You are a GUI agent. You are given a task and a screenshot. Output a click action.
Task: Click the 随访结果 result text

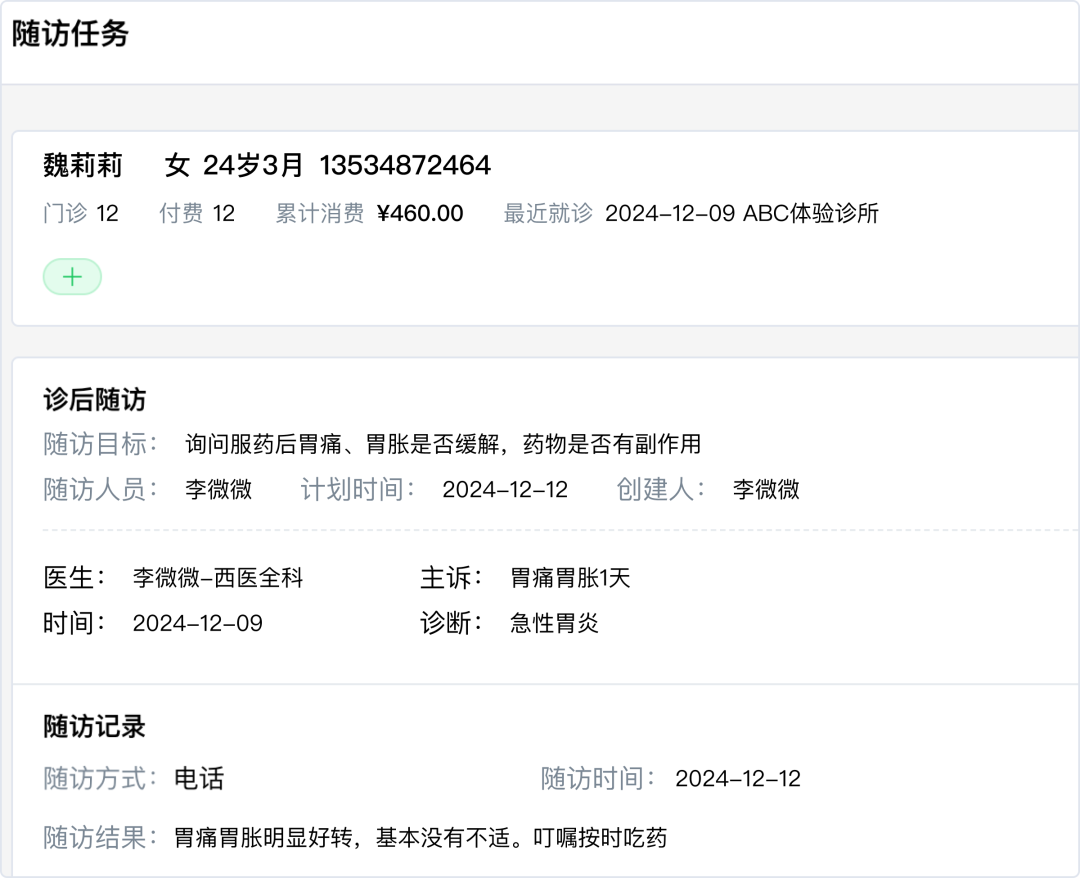420,837
